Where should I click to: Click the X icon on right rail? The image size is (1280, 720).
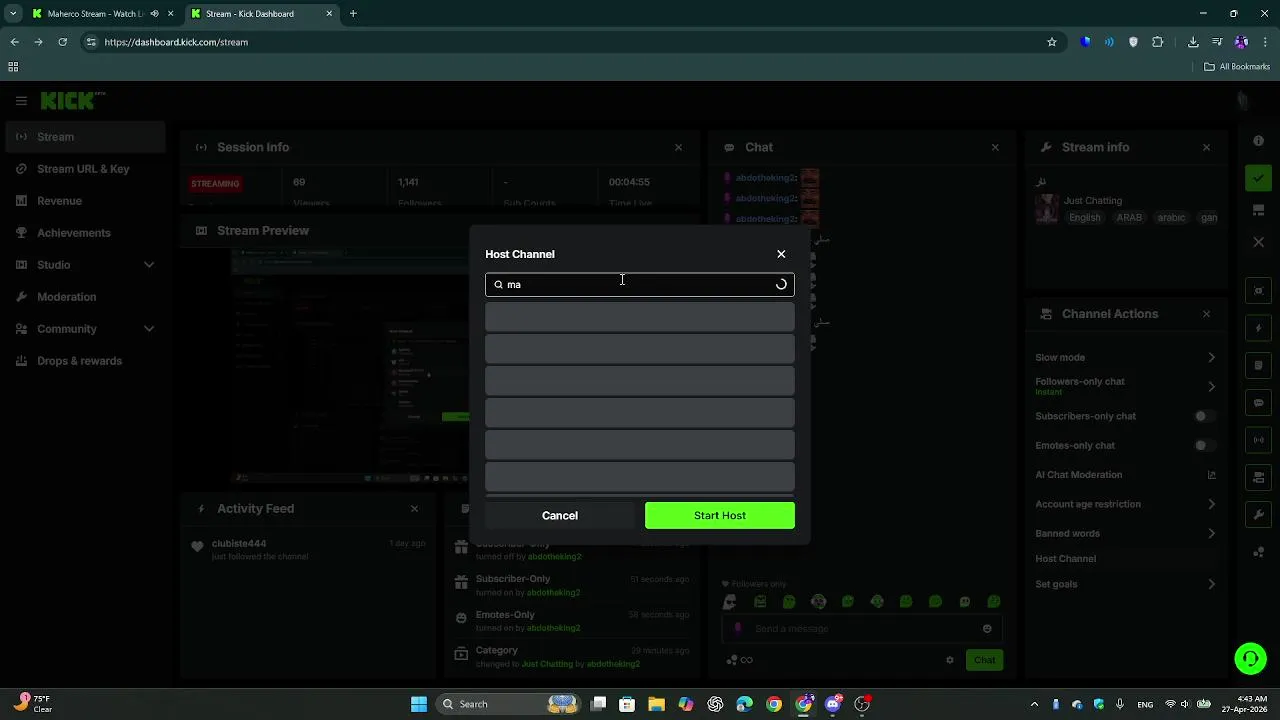(x=1259, y=242)
